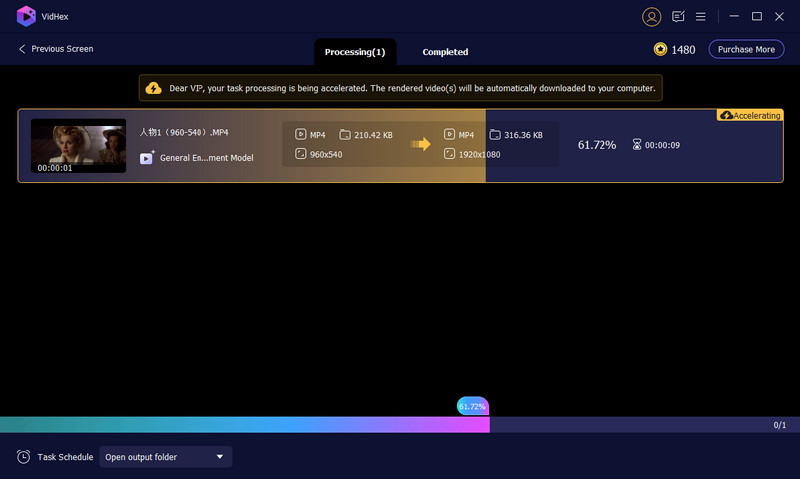The image size is (800, 479).
Task: Click the arrow between source and output
Action: tap(420, 144)
